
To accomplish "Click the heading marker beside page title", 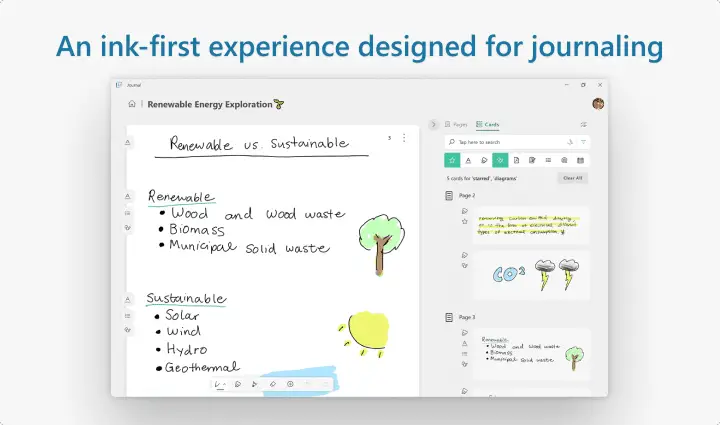I will [x=128, y=142].
